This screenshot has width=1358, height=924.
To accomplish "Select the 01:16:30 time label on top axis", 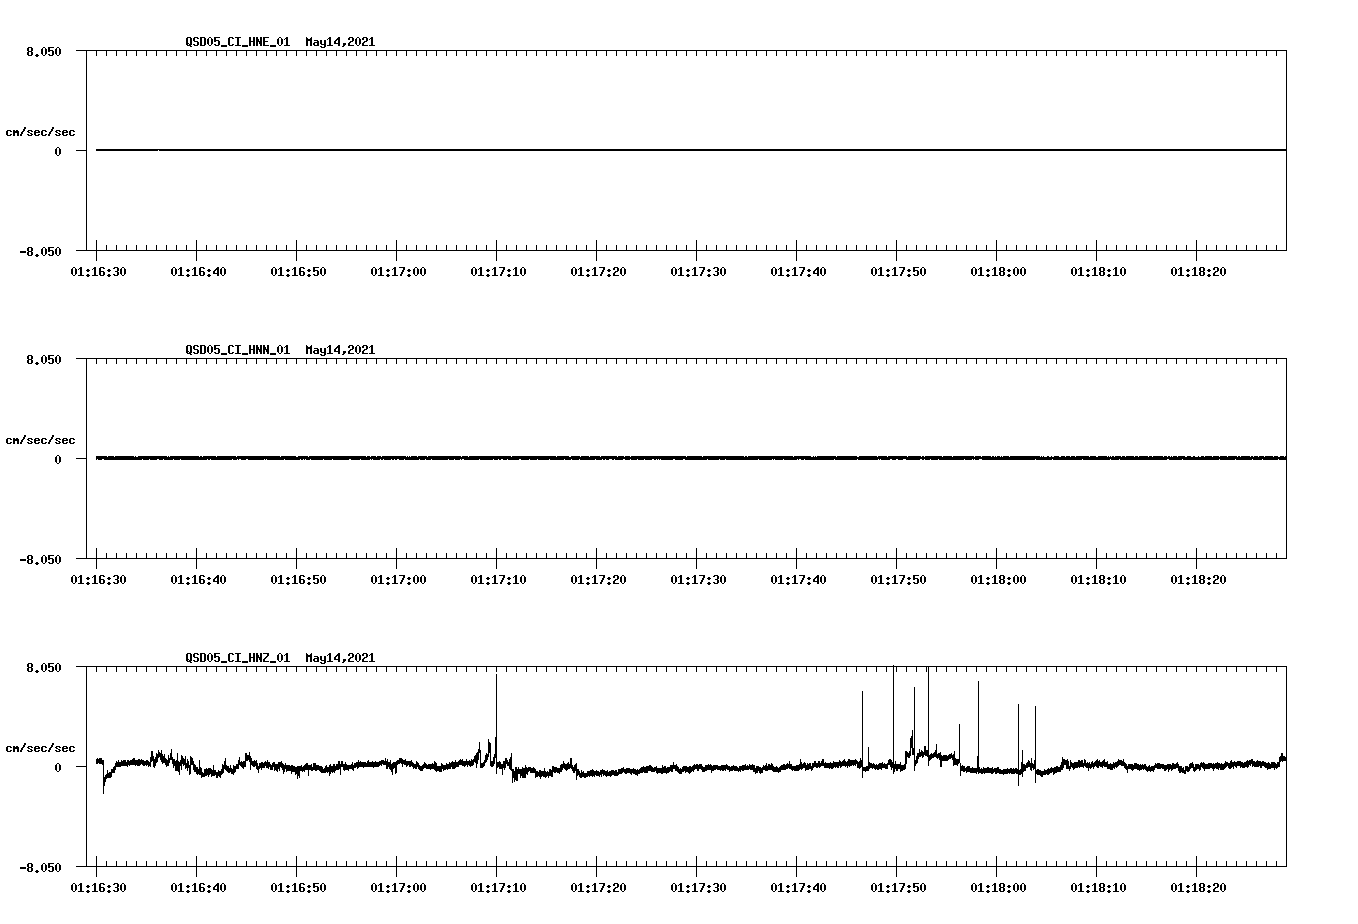I will coord(99,270).
